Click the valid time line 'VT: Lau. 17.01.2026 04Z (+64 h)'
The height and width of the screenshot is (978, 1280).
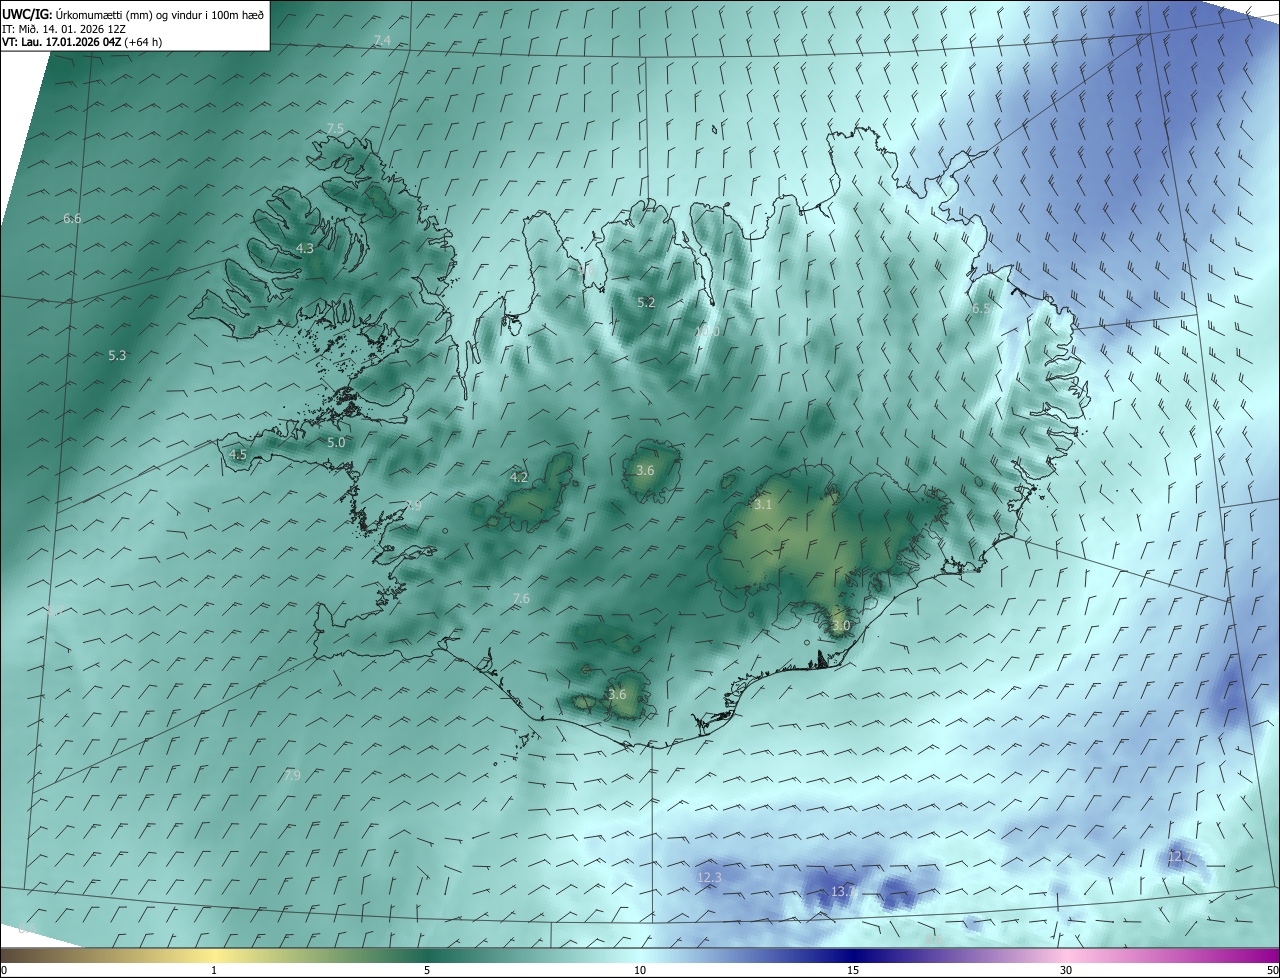(82, 42)
